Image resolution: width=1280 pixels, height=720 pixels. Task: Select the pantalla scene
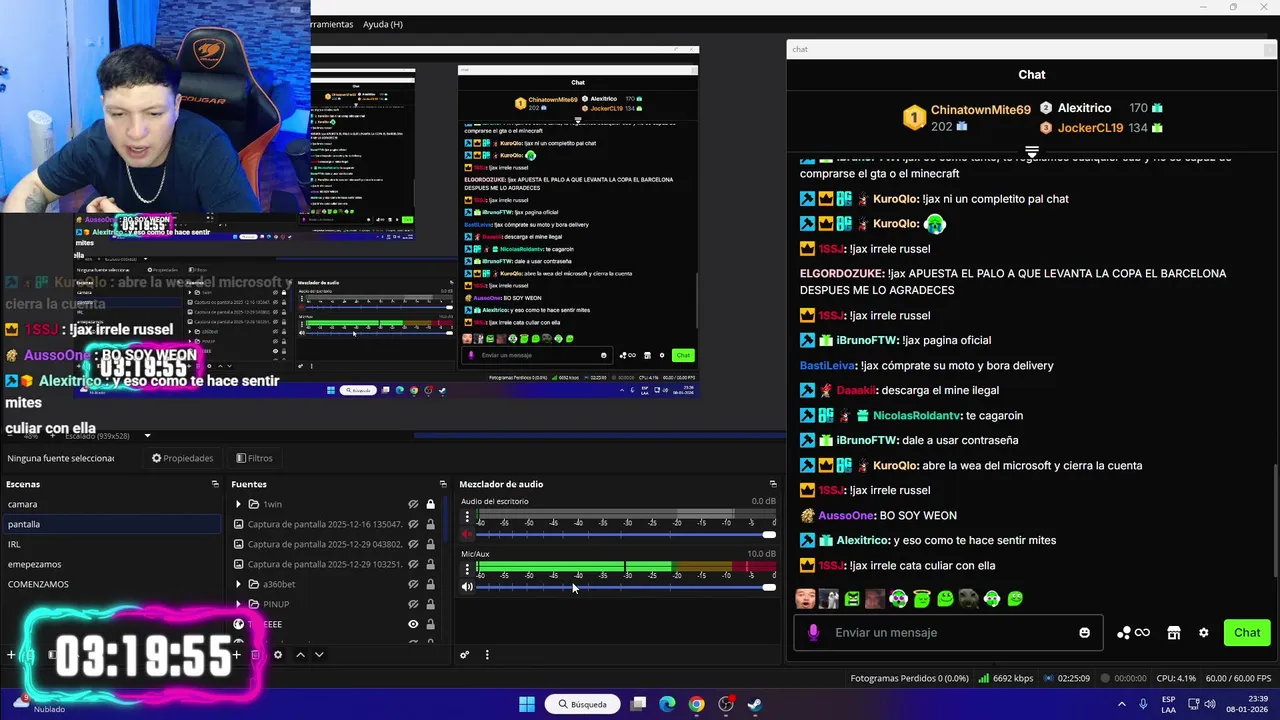pyautogui.click(x=111, y=524)
